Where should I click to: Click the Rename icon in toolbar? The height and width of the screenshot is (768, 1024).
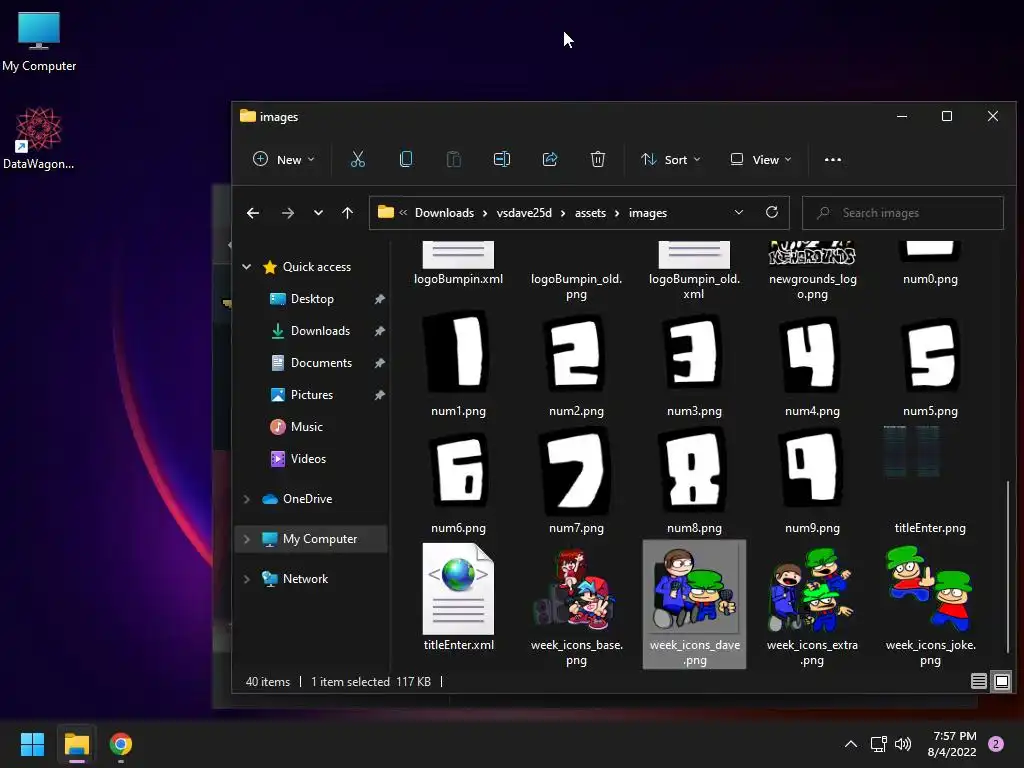502,159
